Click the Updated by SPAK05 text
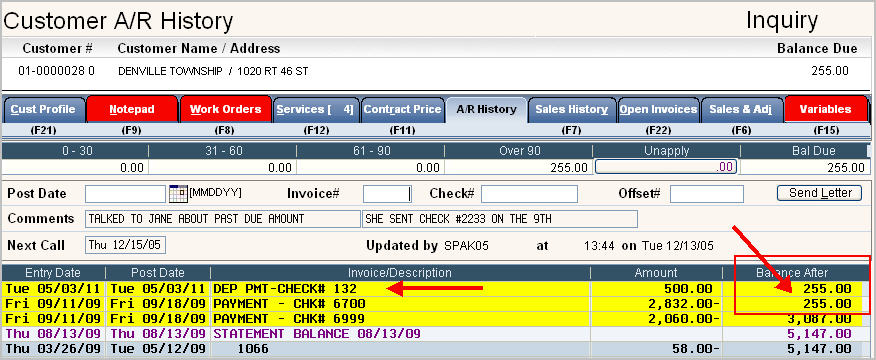The image size is (876, 360). 427,245
